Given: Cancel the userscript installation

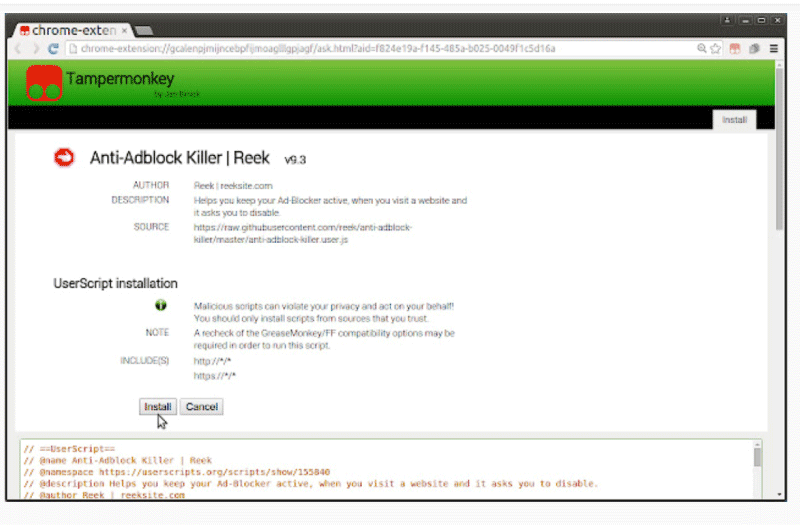Looking at the screenshot, I should coord(202,407).
